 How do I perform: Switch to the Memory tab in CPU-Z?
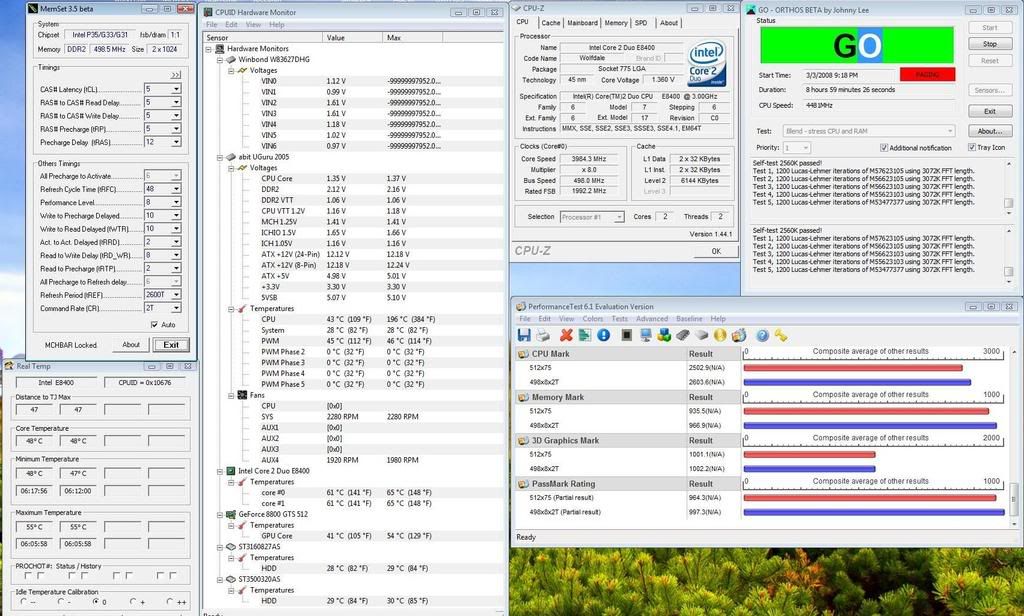616,23
